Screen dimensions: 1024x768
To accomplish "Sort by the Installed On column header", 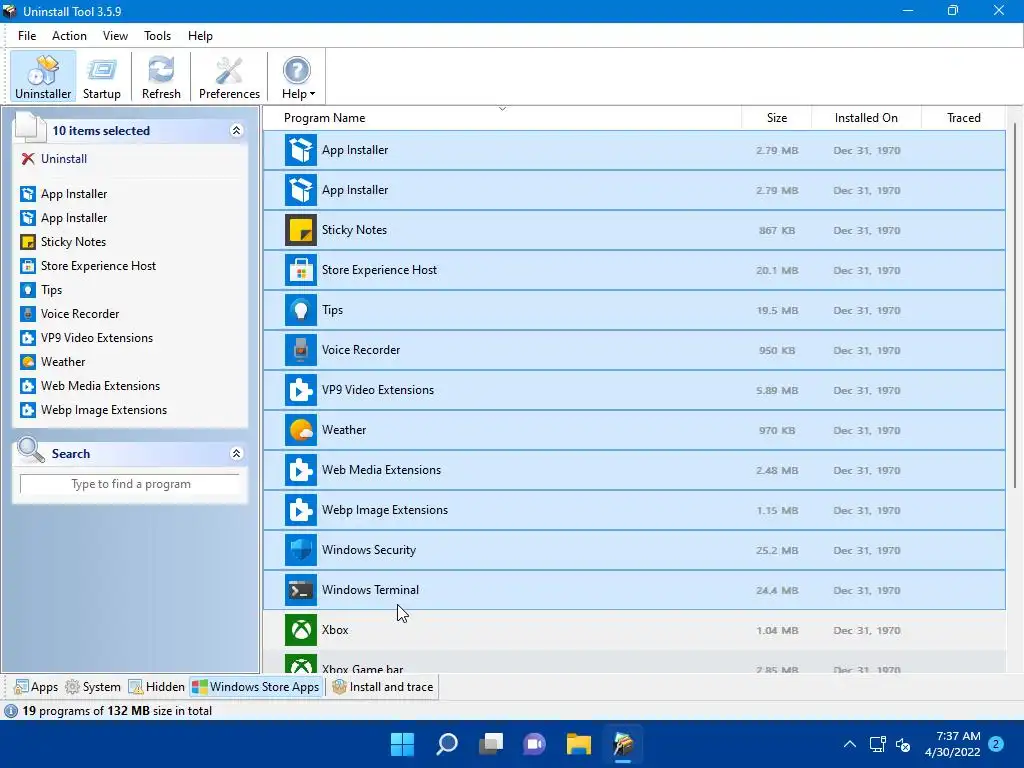I will [x=866, y=118].
